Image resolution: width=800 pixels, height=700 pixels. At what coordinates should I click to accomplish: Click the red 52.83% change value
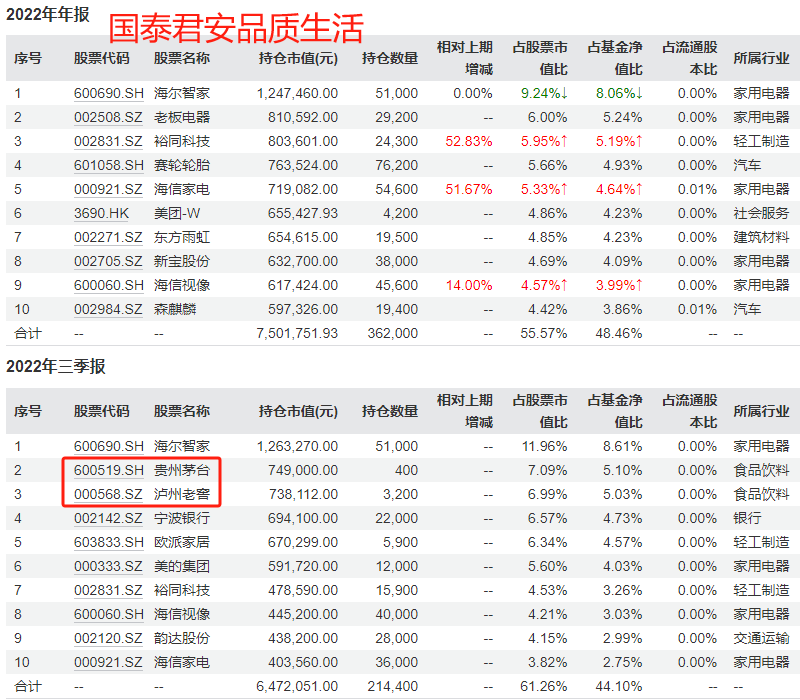[469, 141]
